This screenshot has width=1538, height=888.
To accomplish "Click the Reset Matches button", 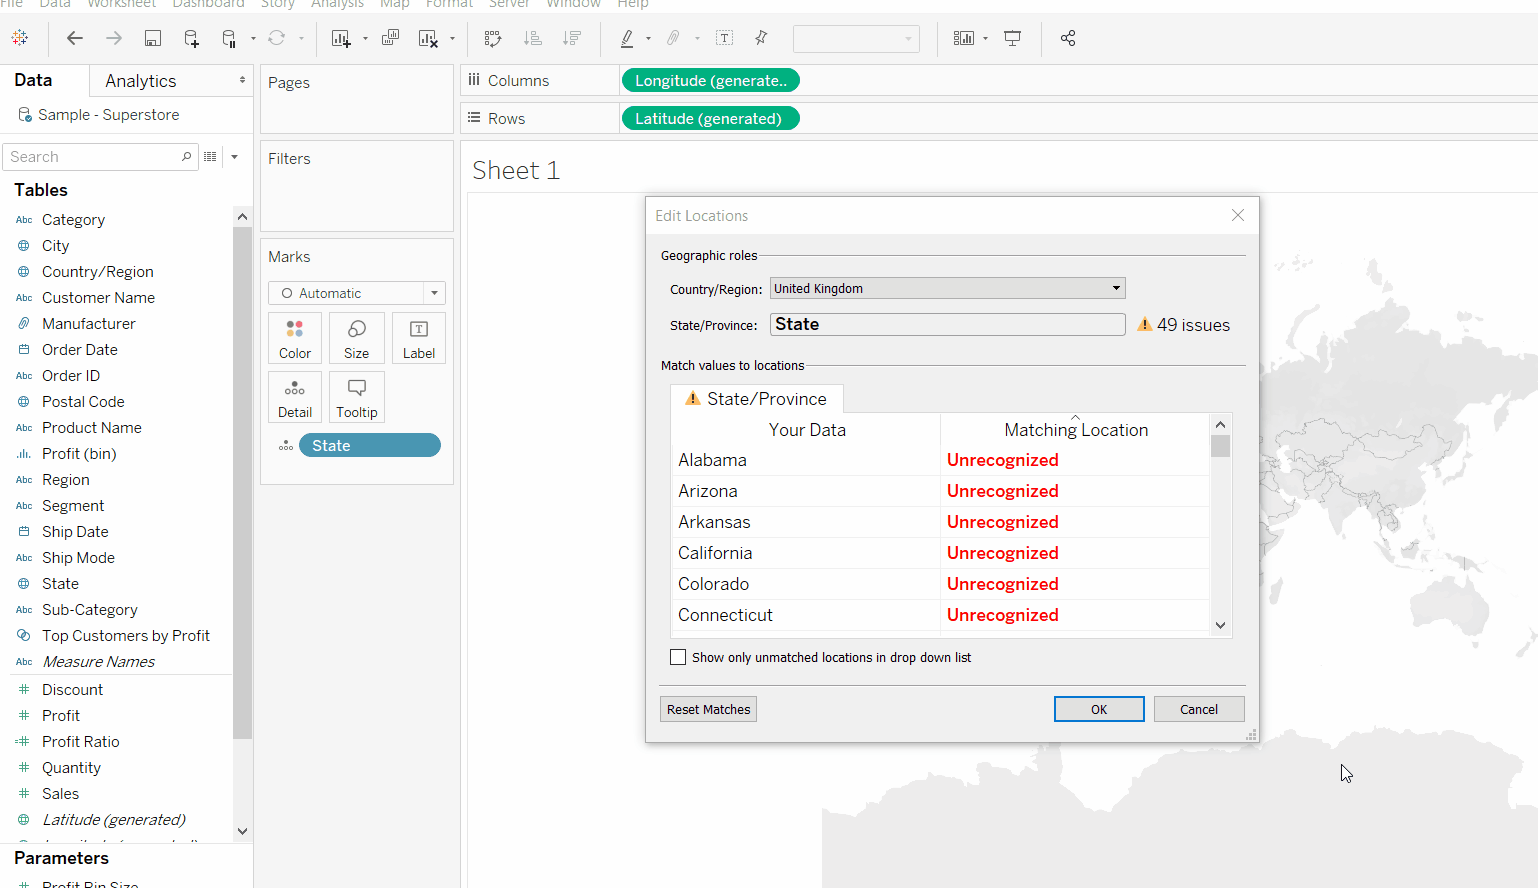I will [708, 709].
